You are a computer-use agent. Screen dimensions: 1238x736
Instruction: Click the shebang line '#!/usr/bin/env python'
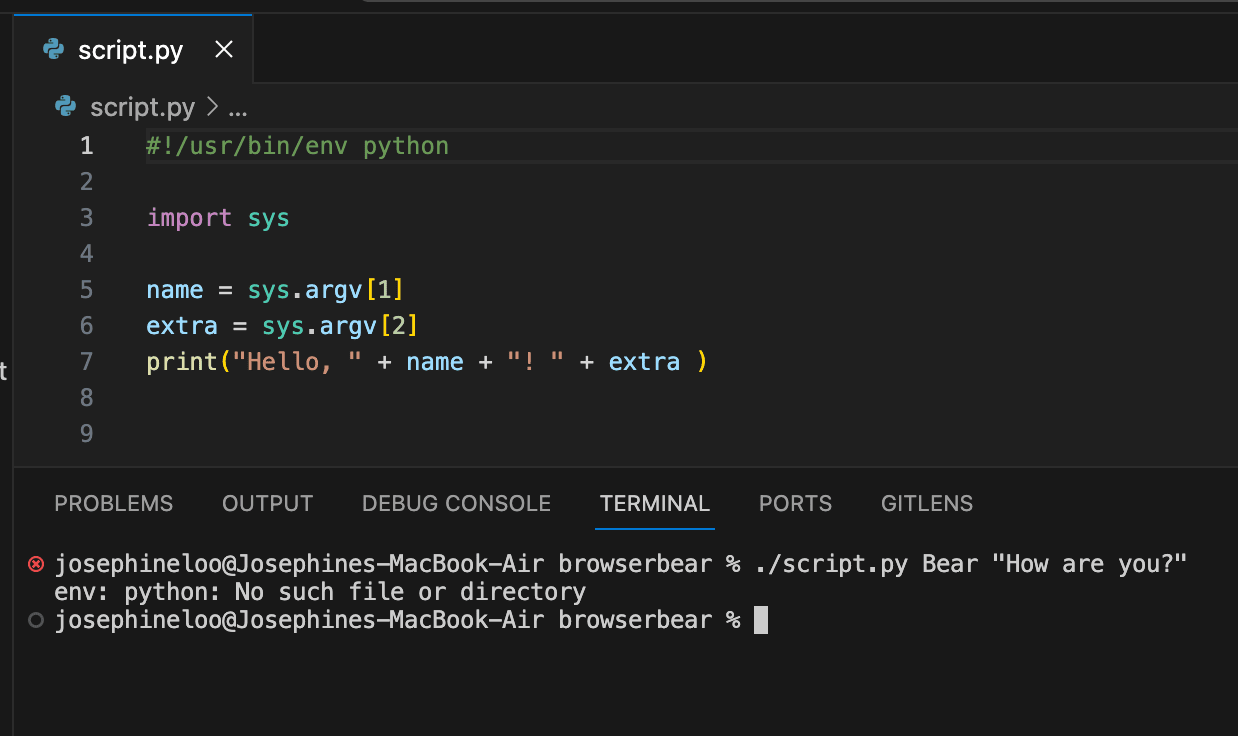click(x=298, y=146)
